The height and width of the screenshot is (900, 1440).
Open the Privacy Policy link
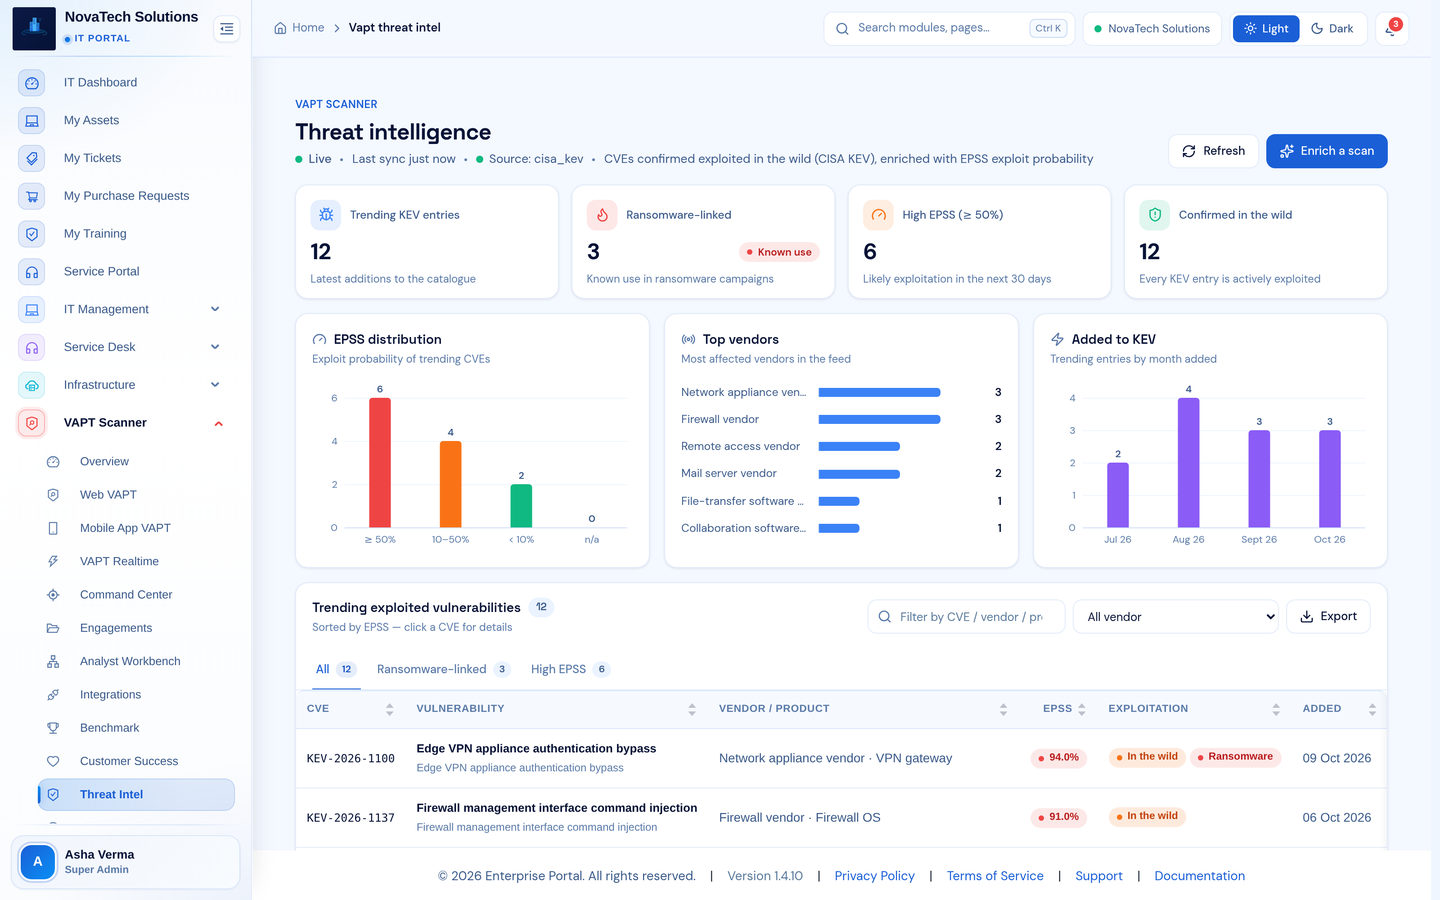tap(874, 876)
